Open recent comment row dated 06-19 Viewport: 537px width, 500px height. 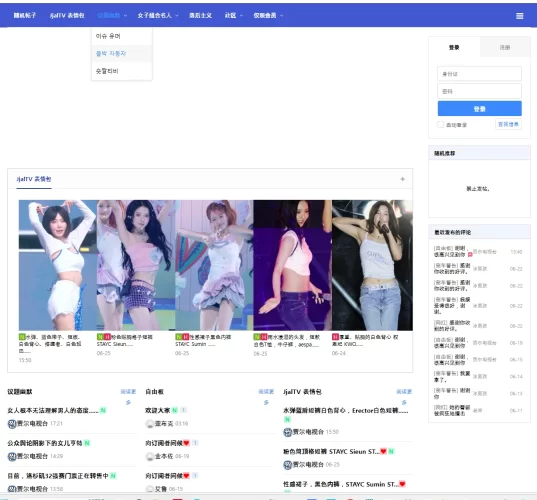click(478, 342)
